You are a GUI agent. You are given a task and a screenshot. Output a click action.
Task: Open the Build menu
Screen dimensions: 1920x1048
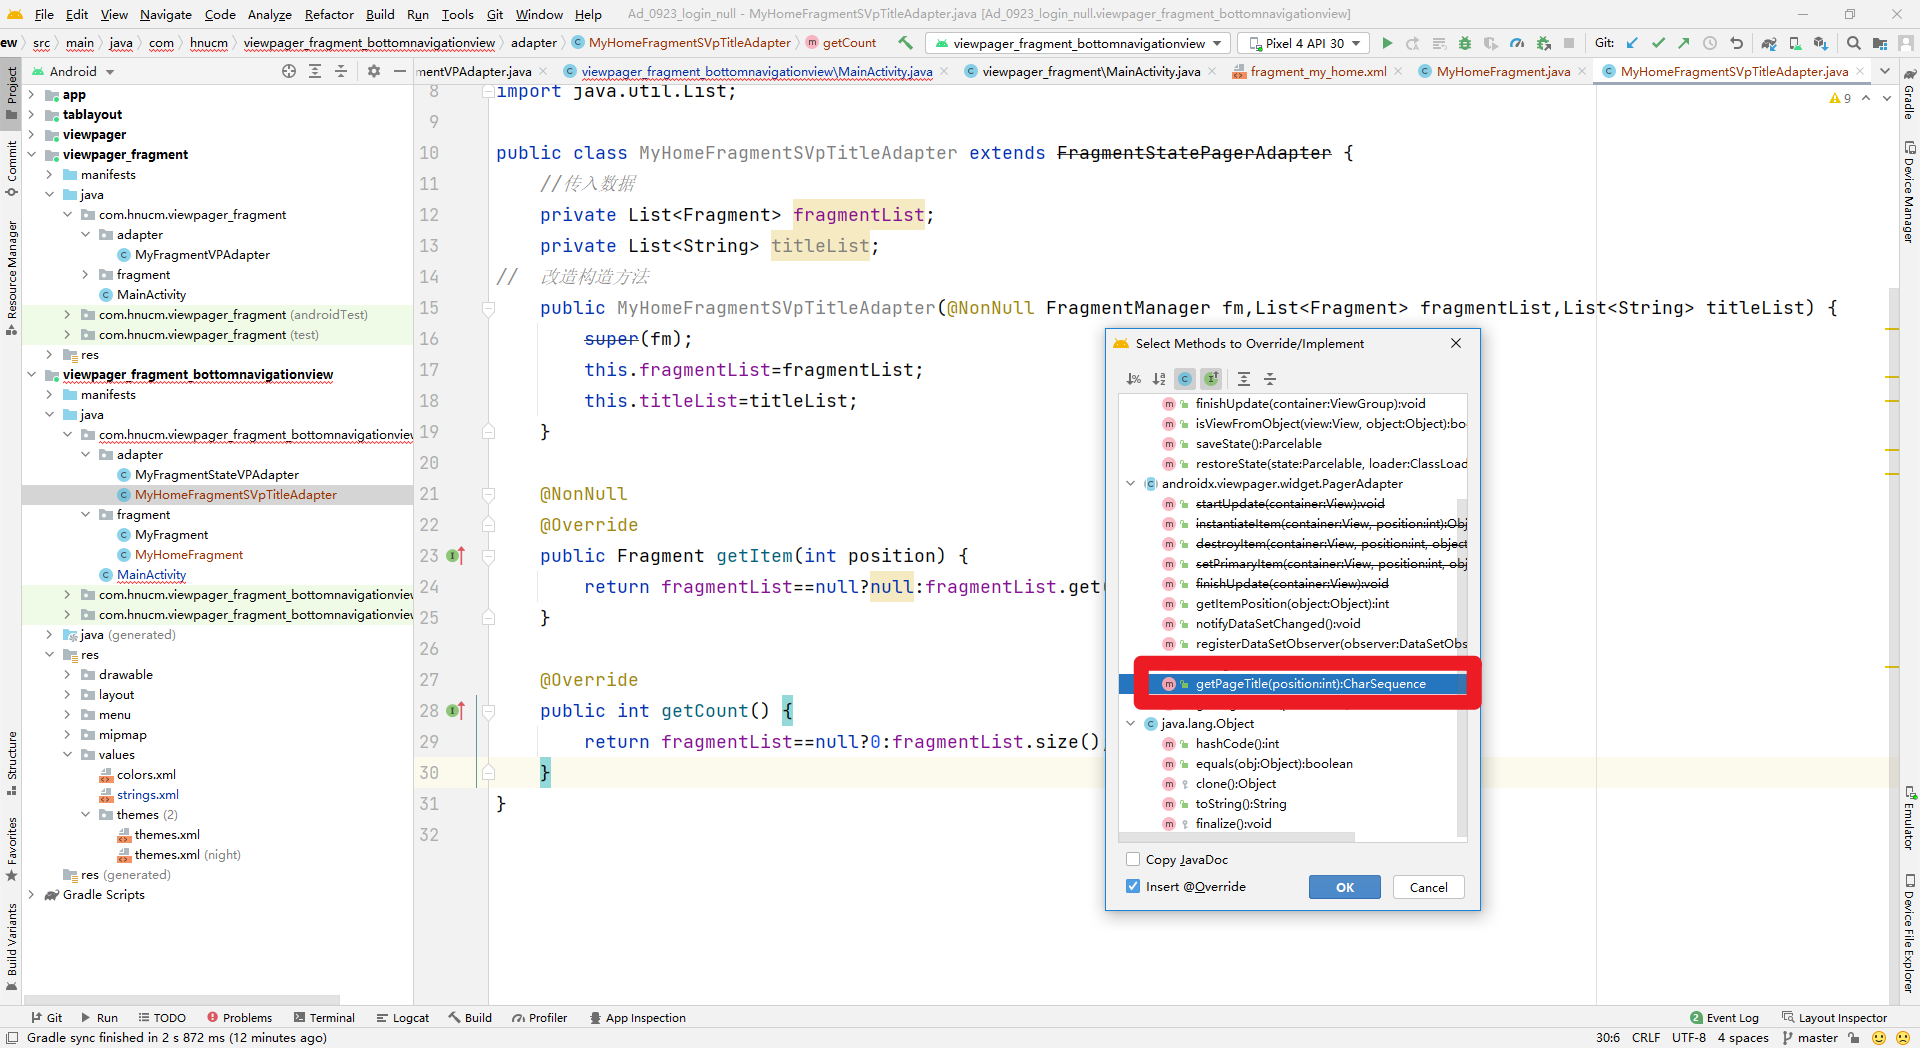point(380,14)
